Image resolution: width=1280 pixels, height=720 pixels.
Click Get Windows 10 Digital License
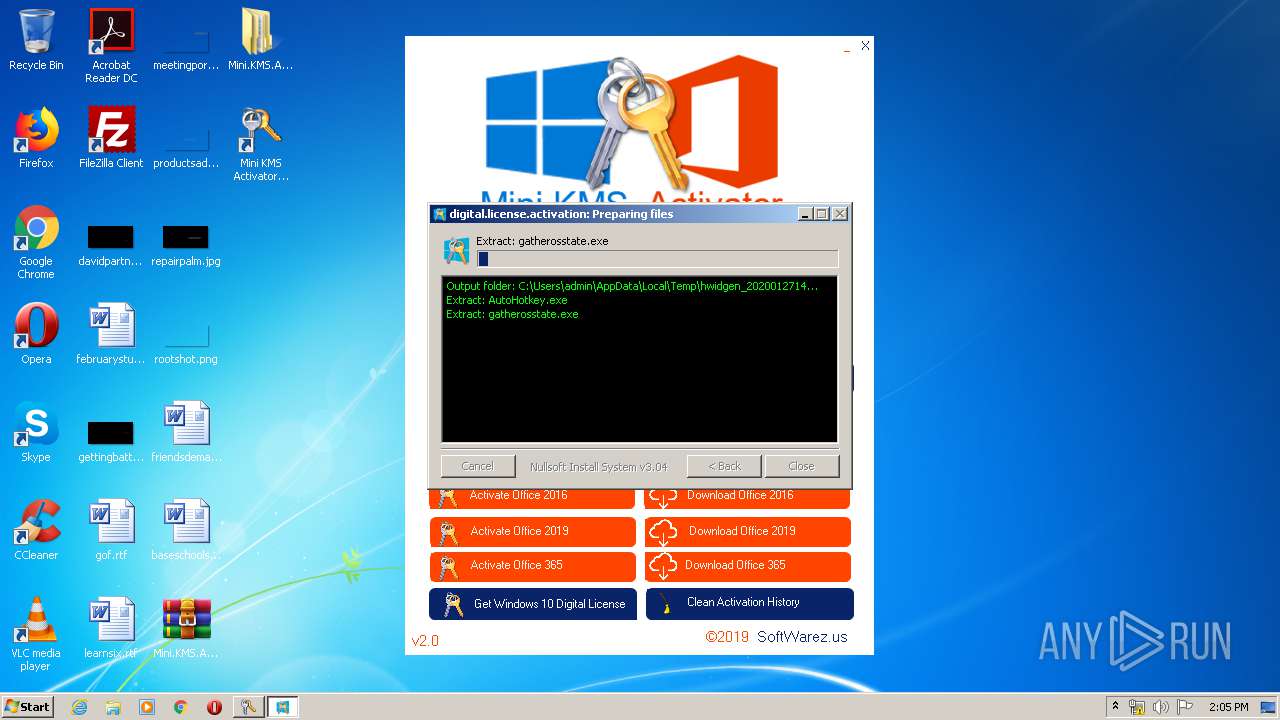532,604
